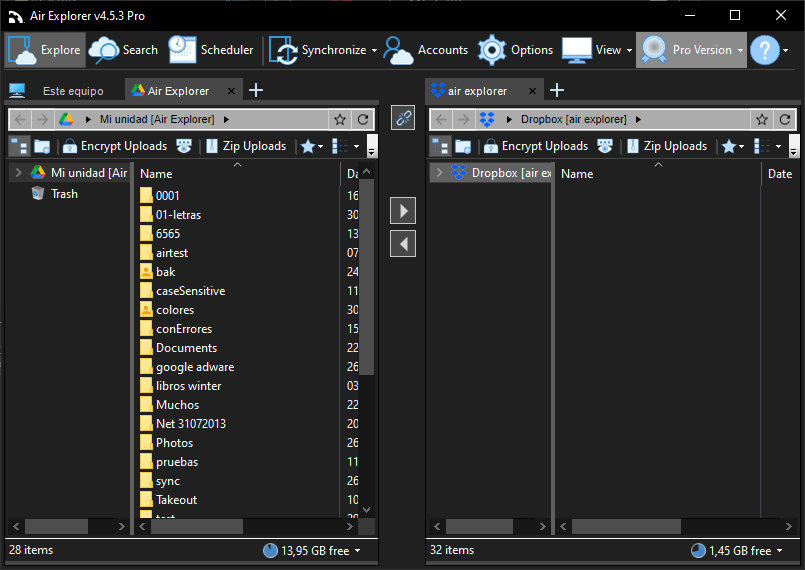The height and width of the screenshot is (570, 805).
Task: Click the blue help question mark icon
Action: tap(764, 50)
